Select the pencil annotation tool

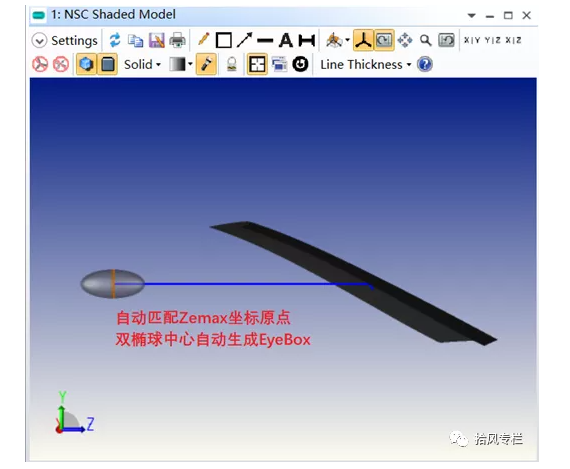coord(204,39)
